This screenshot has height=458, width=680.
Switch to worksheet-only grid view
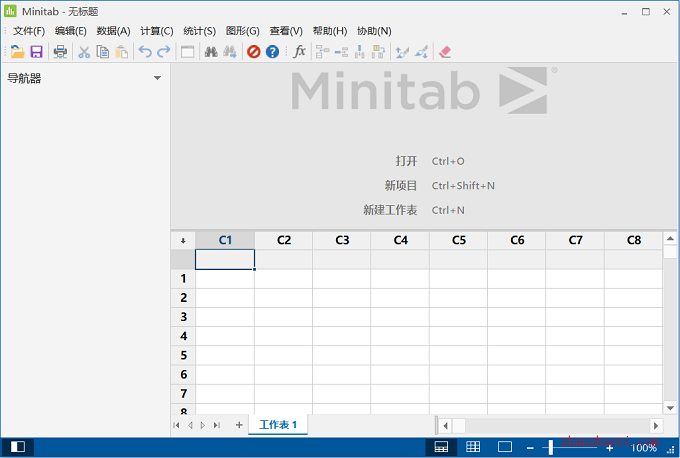(x=473, y=447)
